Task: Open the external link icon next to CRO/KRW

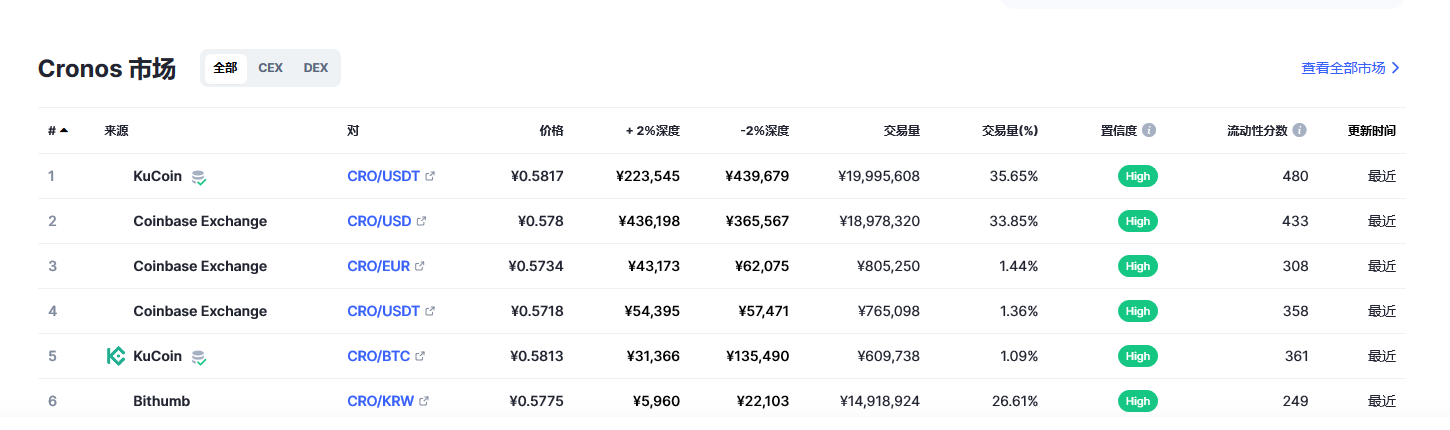Action: point(424,401)
